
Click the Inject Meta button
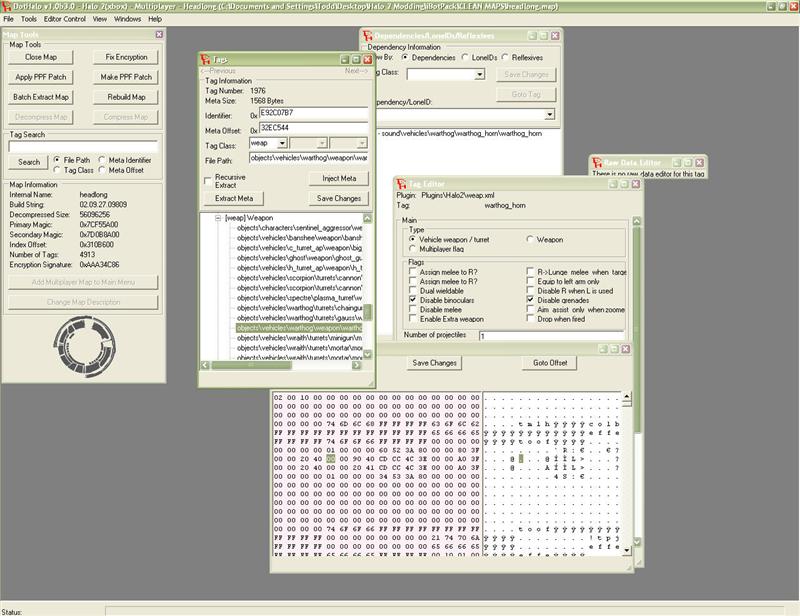click(339, 179)
